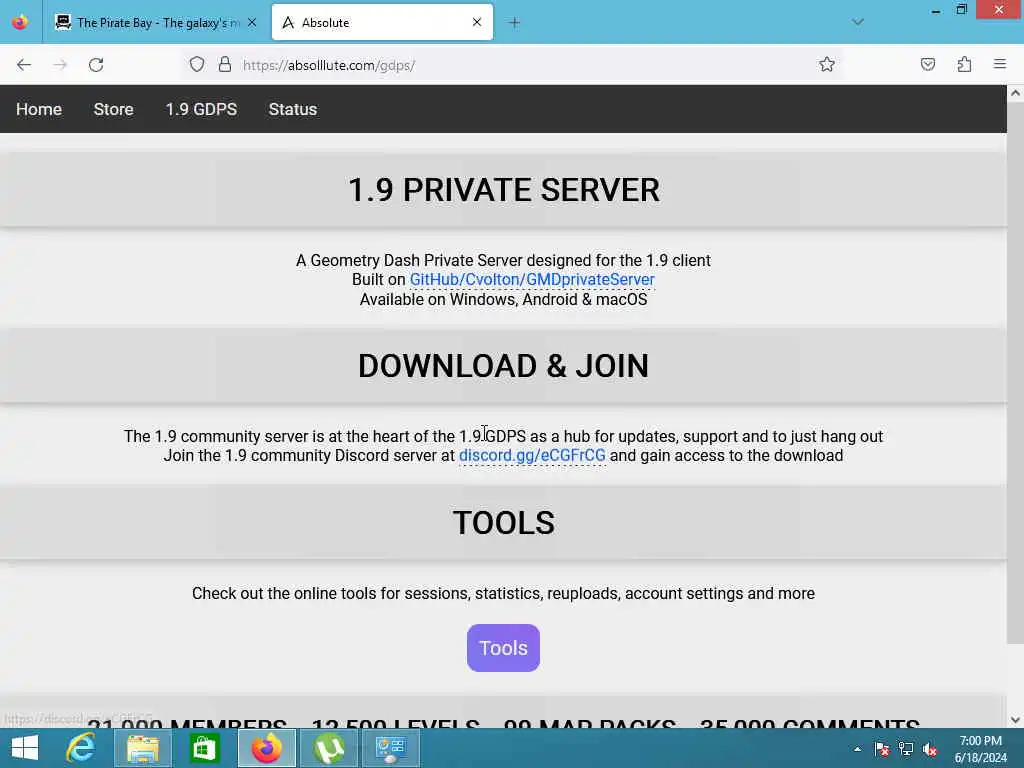Open the Control Panel taskbar icon
This screenshot has width=1024, height=768.
[391, 748]
